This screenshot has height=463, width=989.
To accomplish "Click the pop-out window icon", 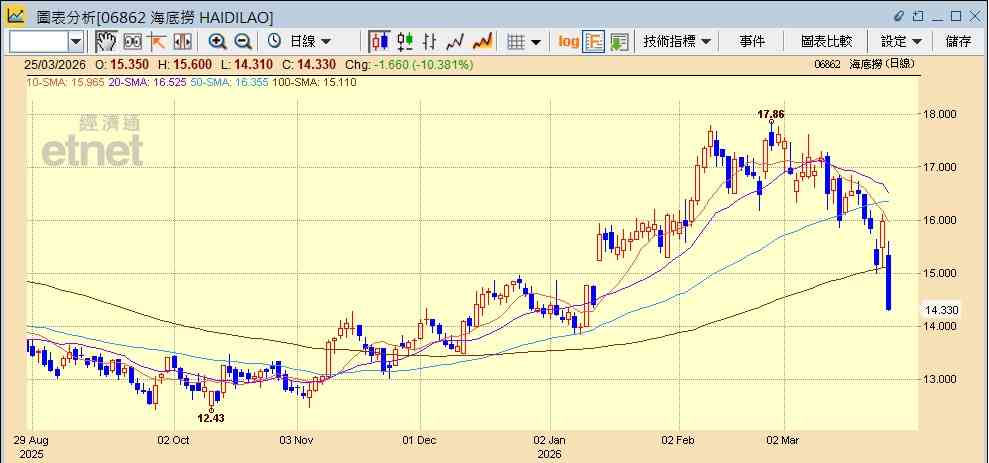I will [x=918, y=16].
